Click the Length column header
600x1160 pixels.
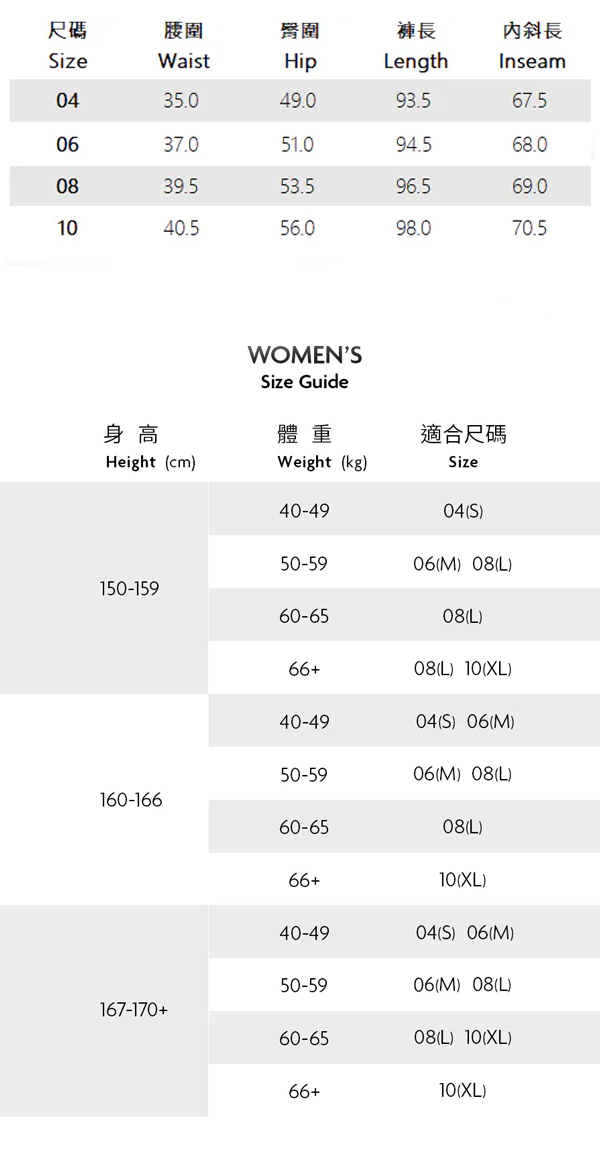coord(415,47)
